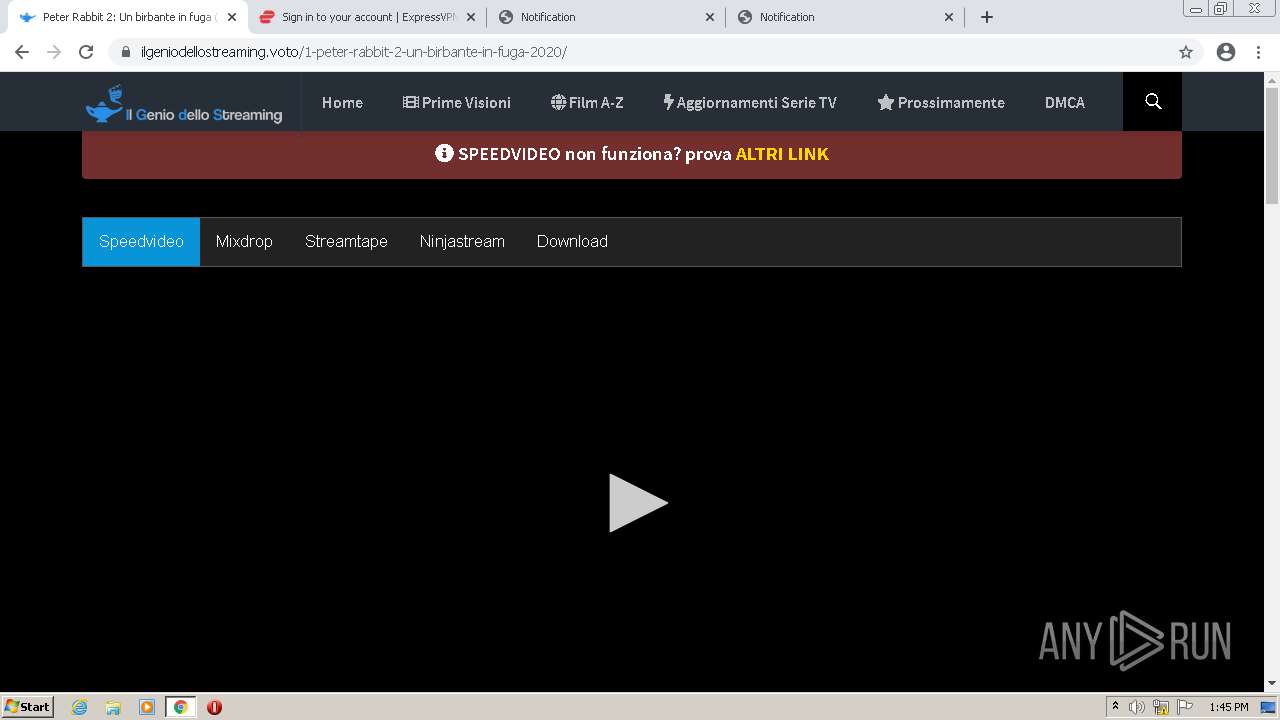
Task: Go to Home in site navigation
Action: pos(342,102)
